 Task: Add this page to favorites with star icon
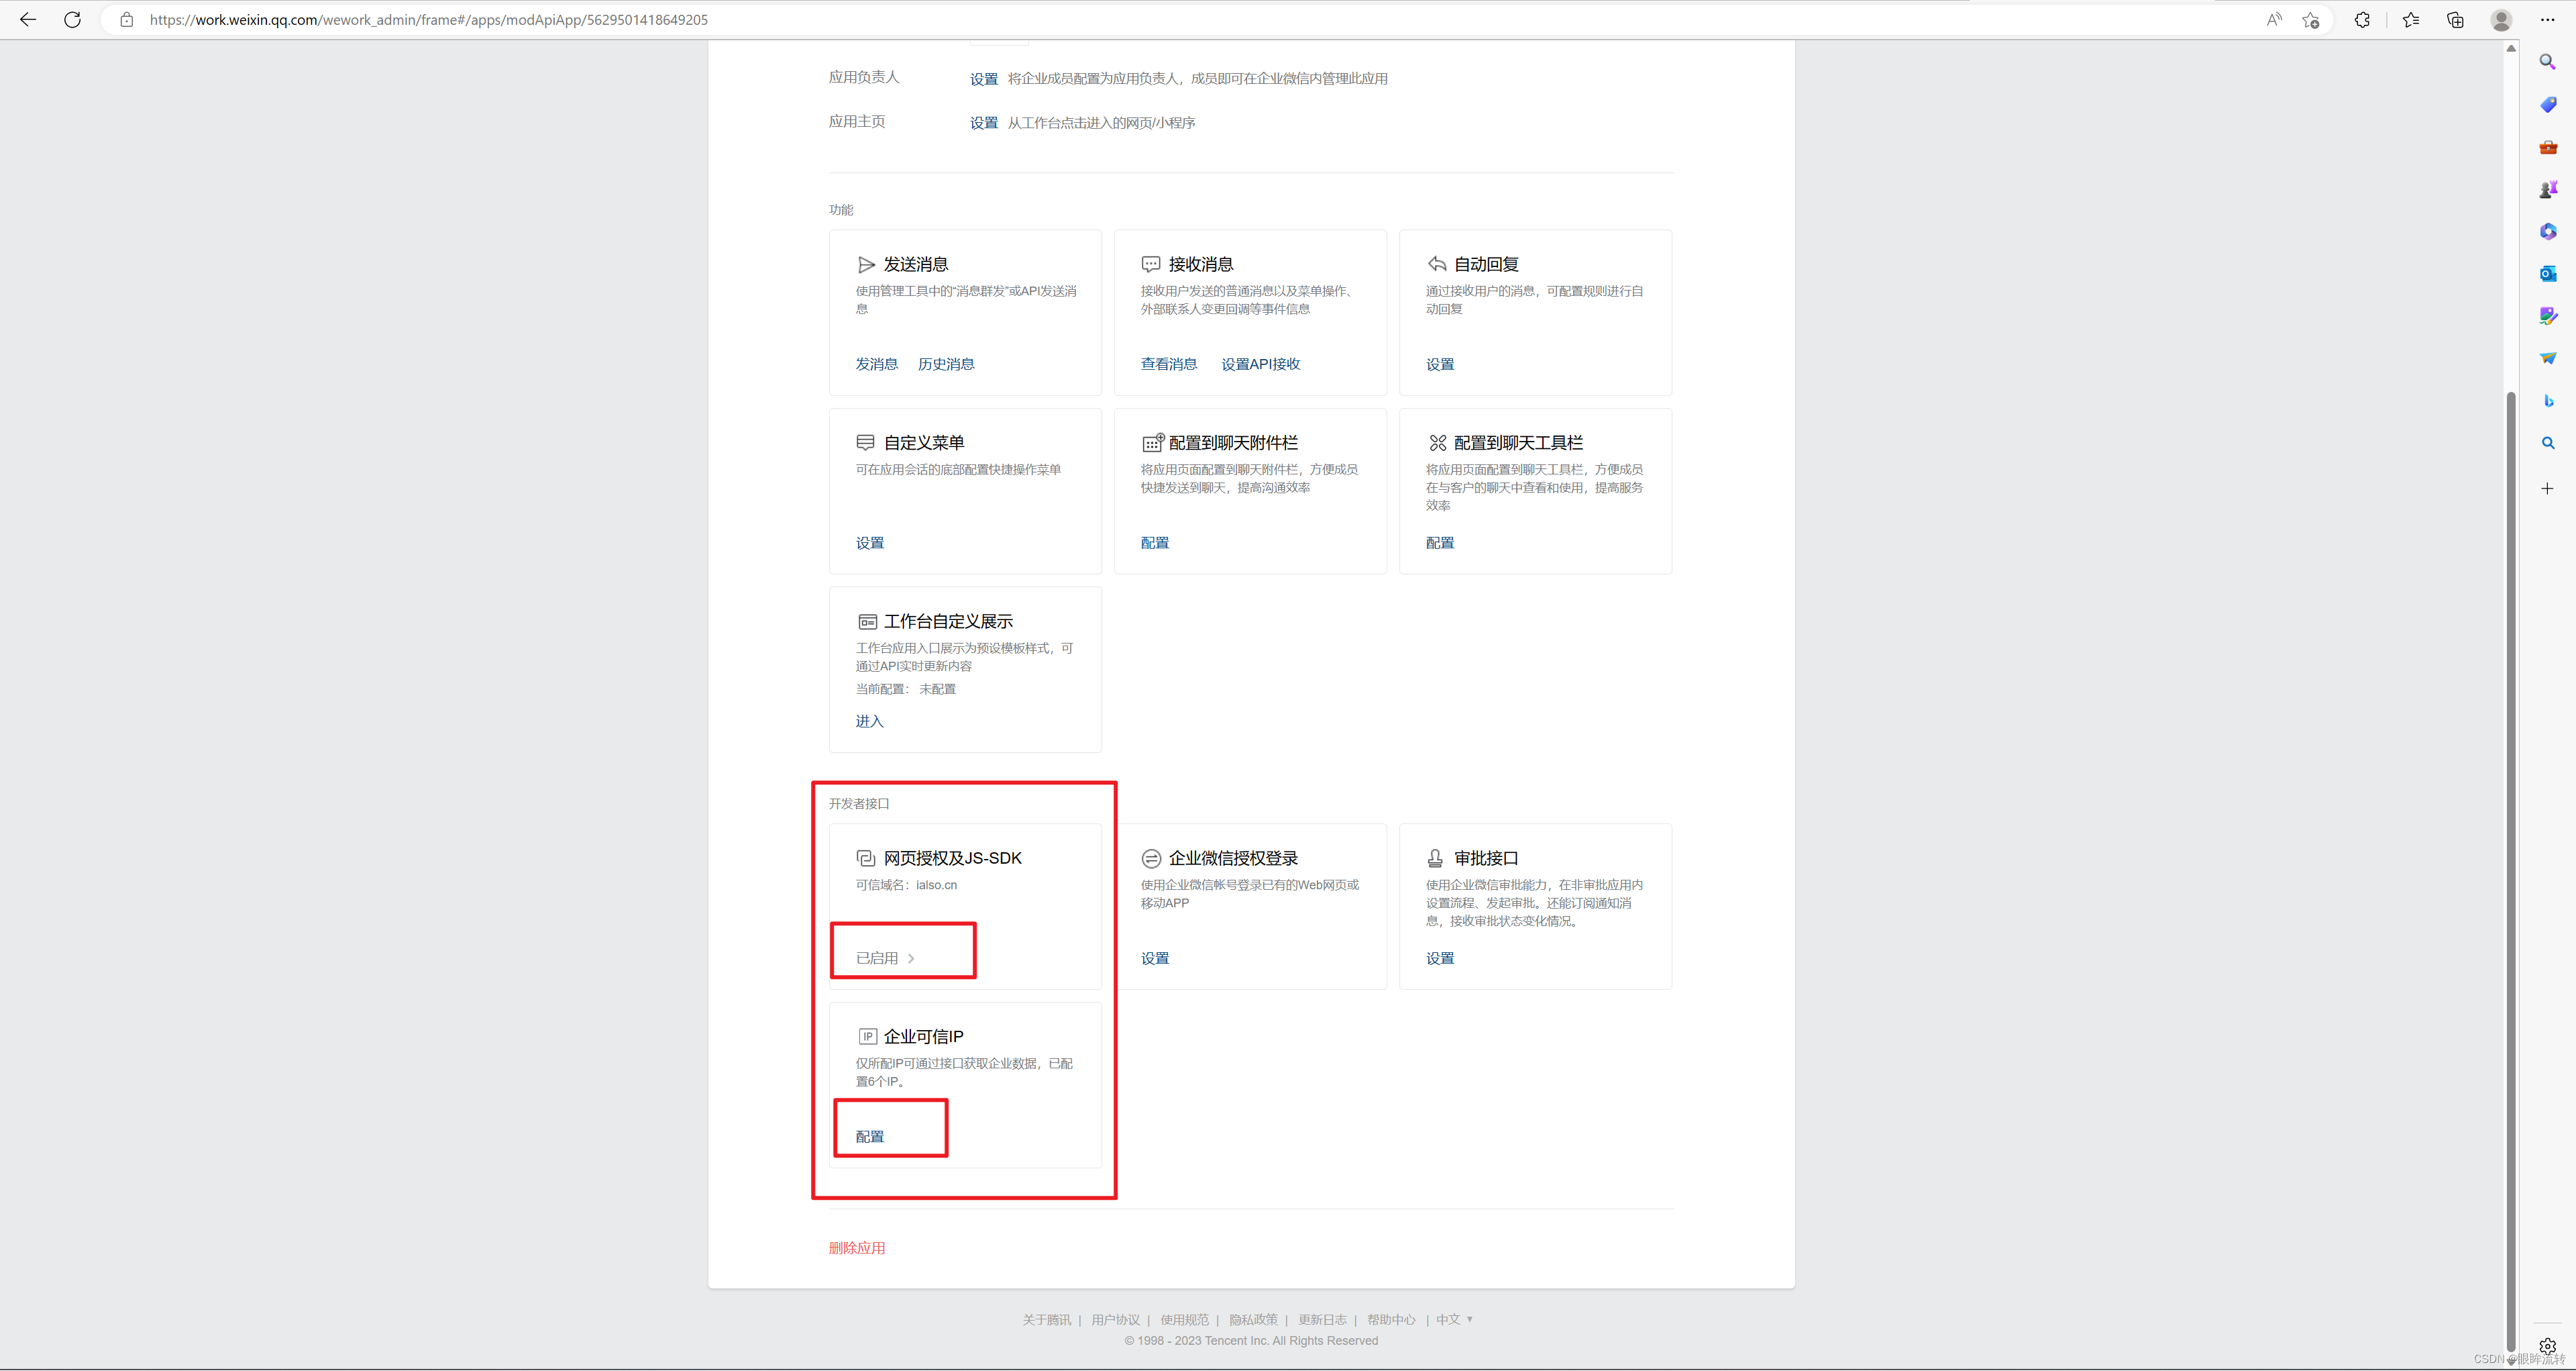click(2310, 19)
